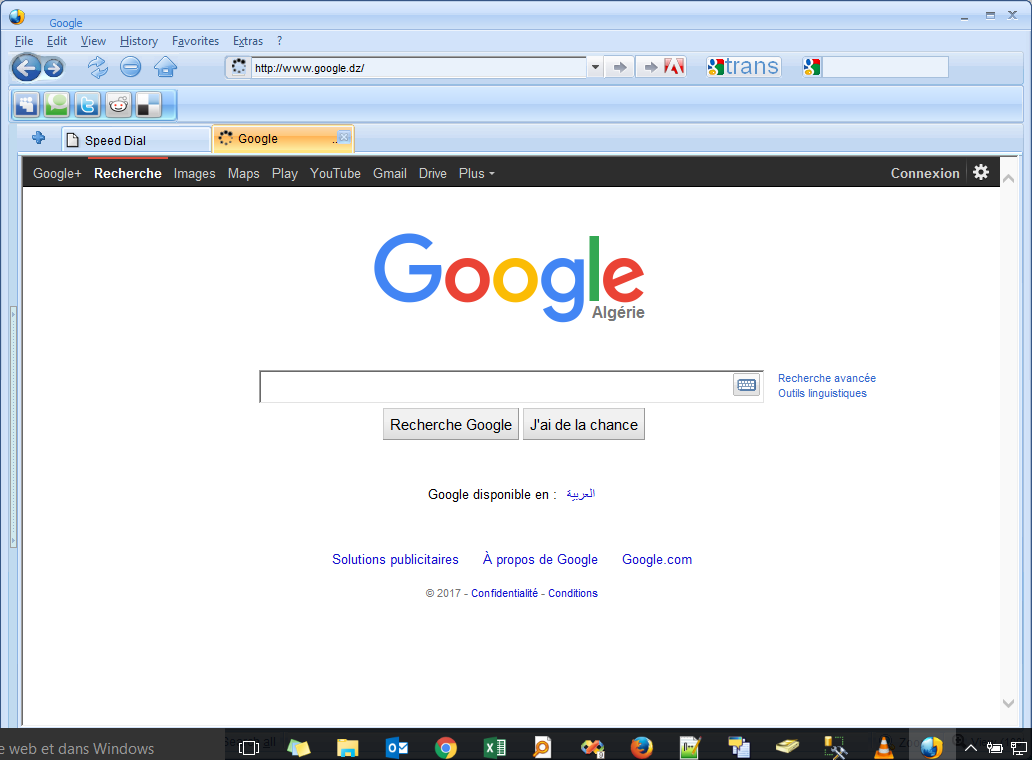This screenshot has width=1032, height=760.
Task: Open the Play link in Google bar
Action: point(284,173)
